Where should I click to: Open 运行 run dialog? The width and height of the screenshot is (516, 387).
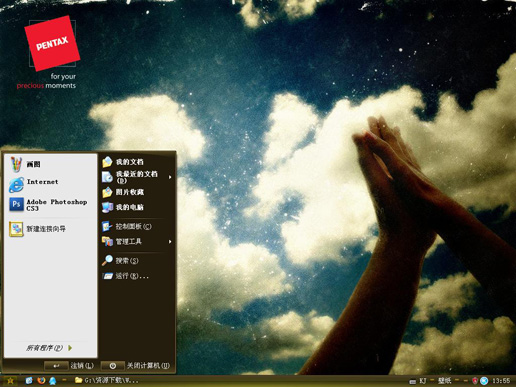point(137,276)
